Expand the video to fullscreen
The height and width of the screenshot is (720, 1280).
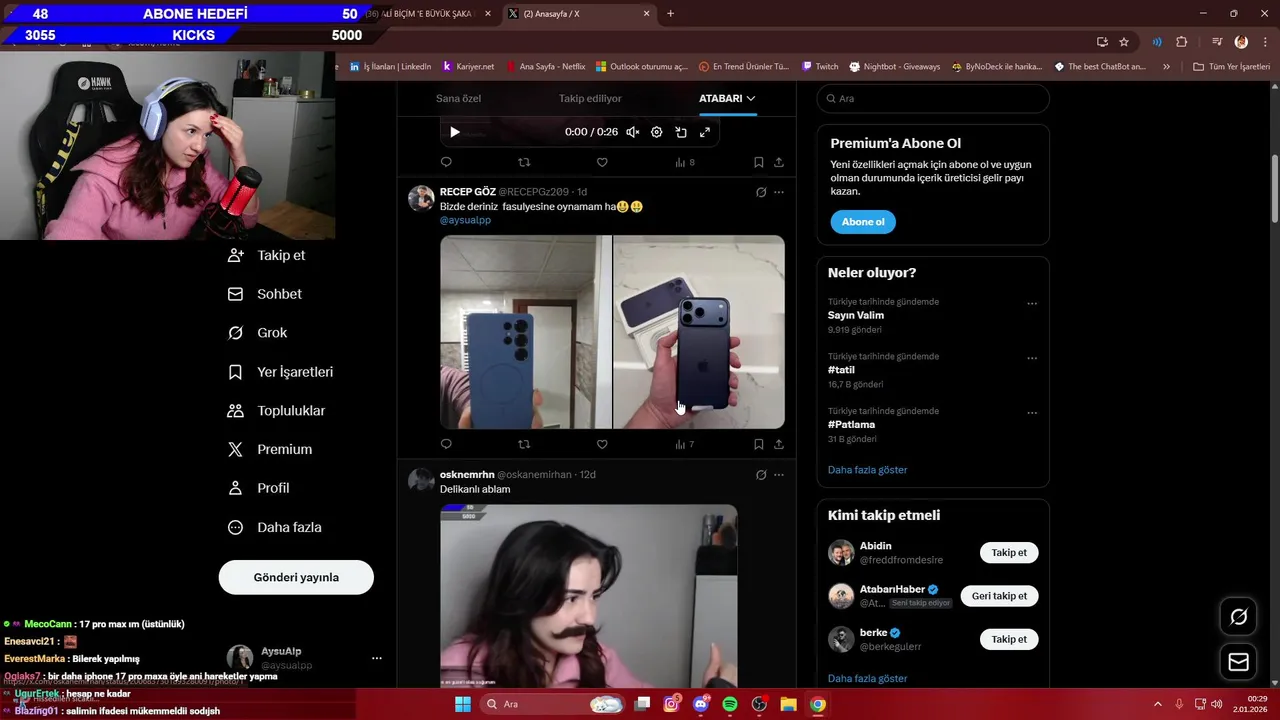coord(705,132)
